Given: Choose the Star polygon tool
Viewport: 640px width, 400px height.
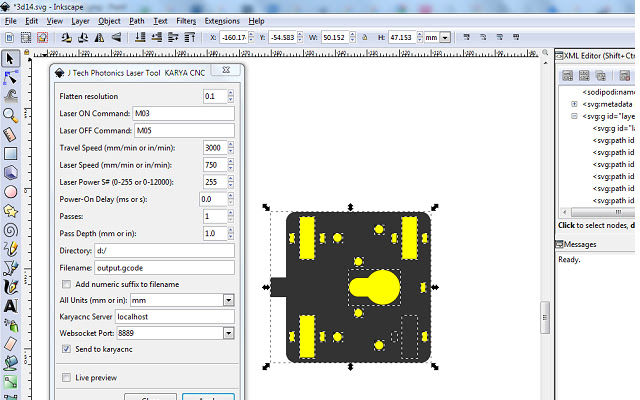Looking at the screenshot, I should click(x=10, y=210).
